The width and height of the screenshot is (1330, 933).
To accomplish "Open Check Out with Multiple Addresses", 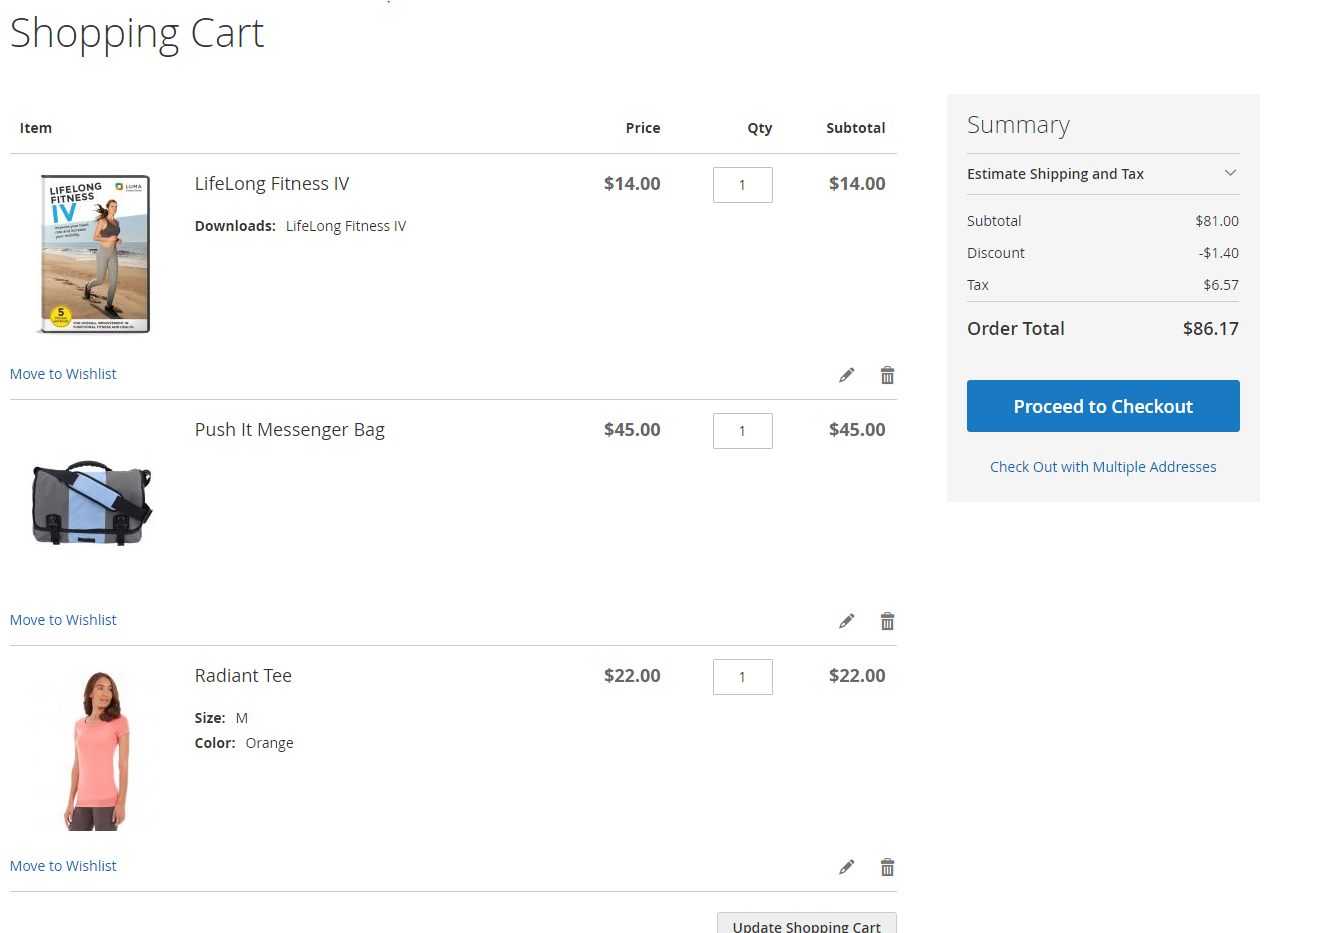I will tap(1102, 467).
